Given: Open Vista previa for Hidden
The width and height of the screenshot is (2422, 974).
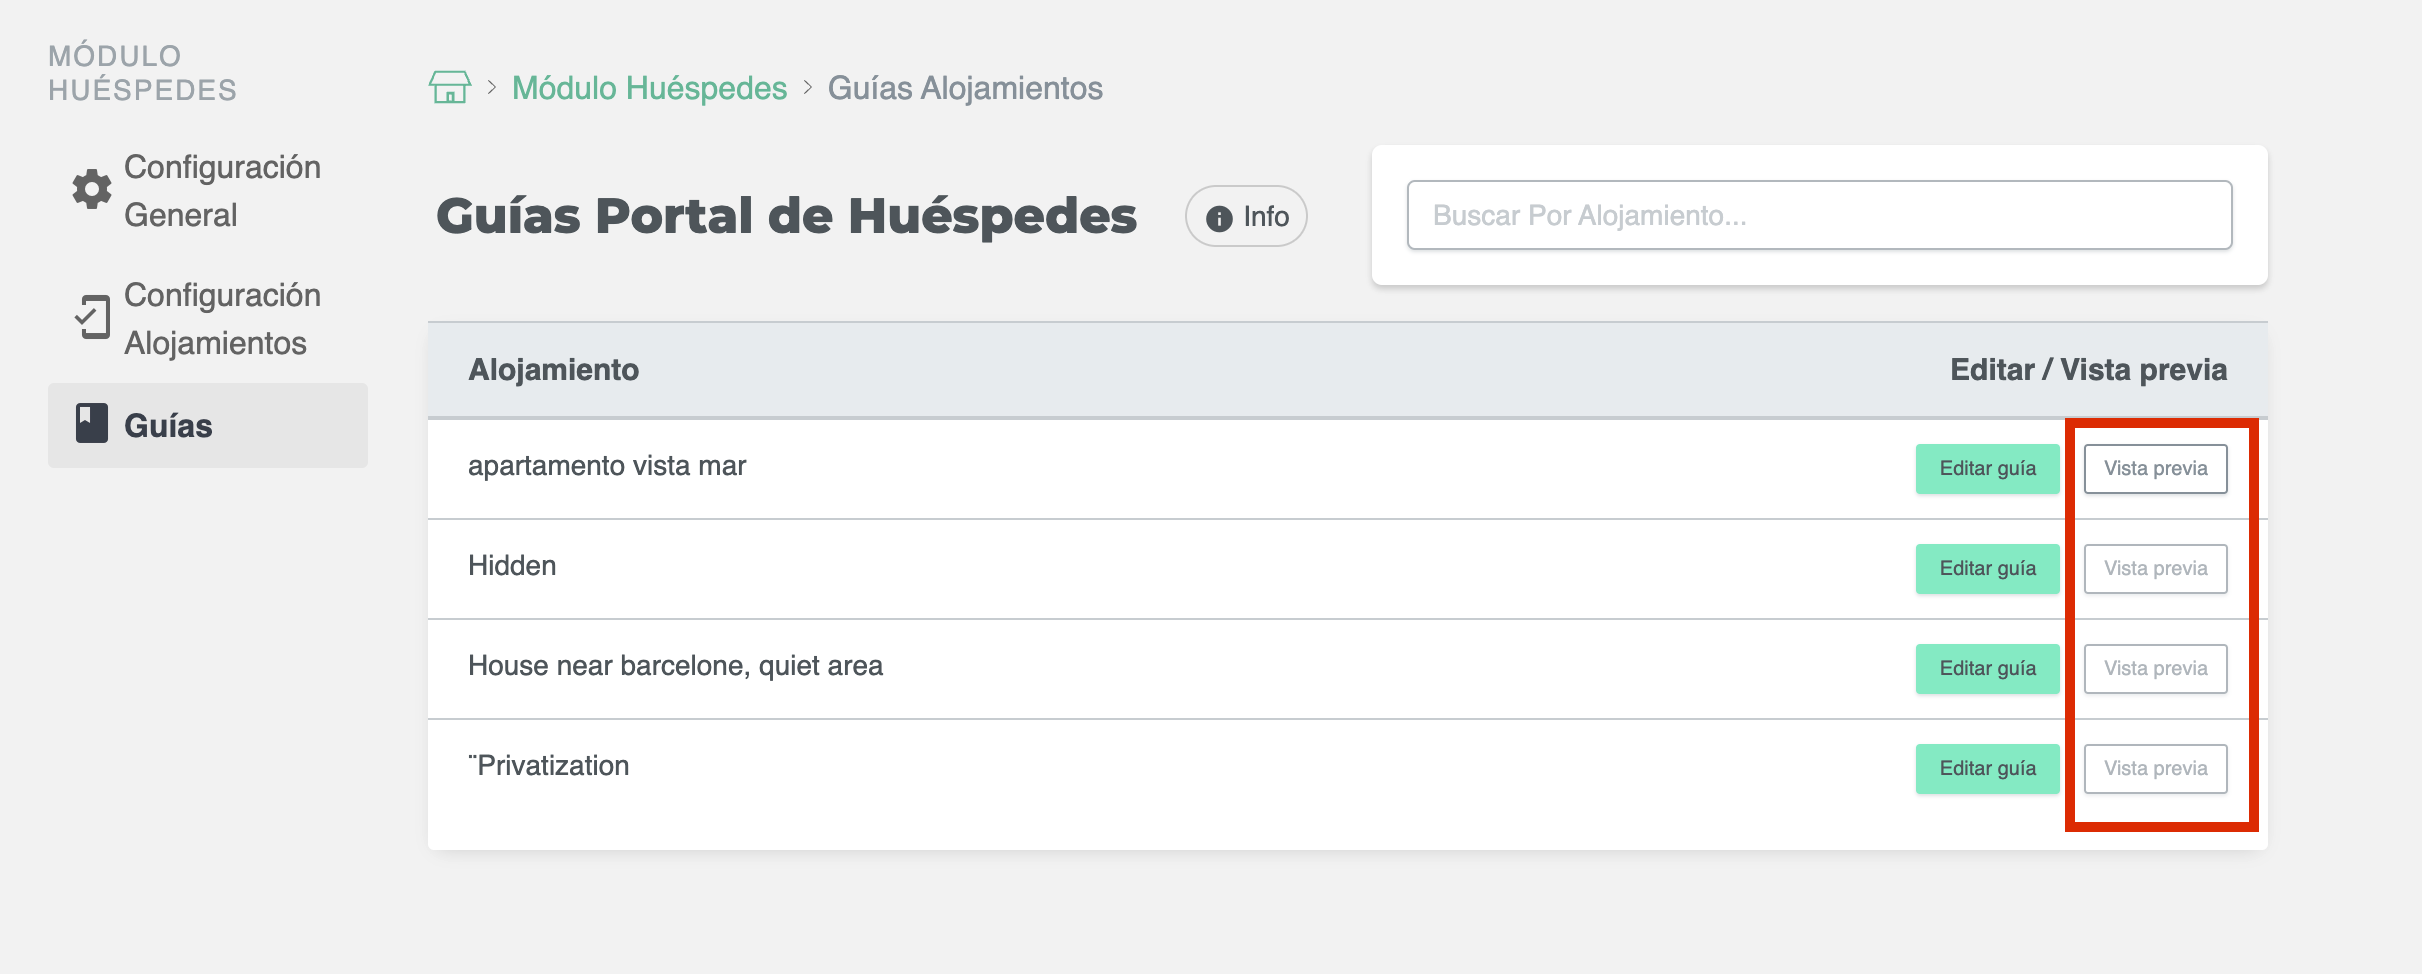Looking at the screenshot, I should (x=2155, y=569).
